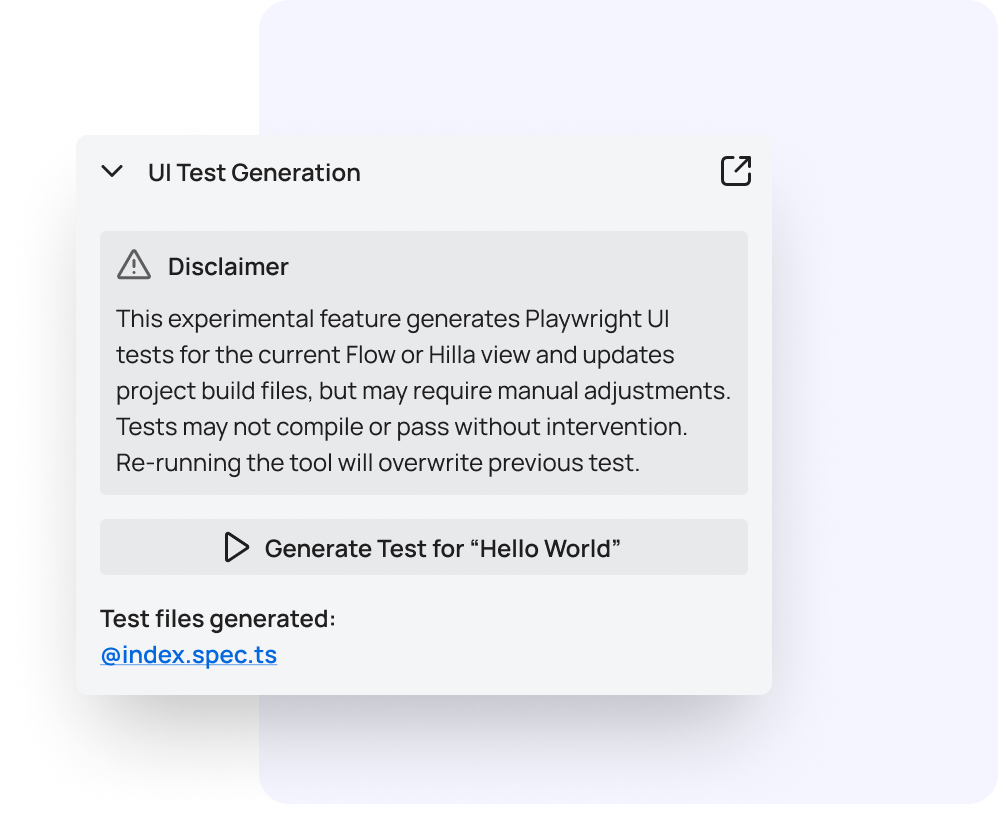This screenshot has height=821, width=998.
Task: Click the Disclaimer heading text
Action: [228, 266]
